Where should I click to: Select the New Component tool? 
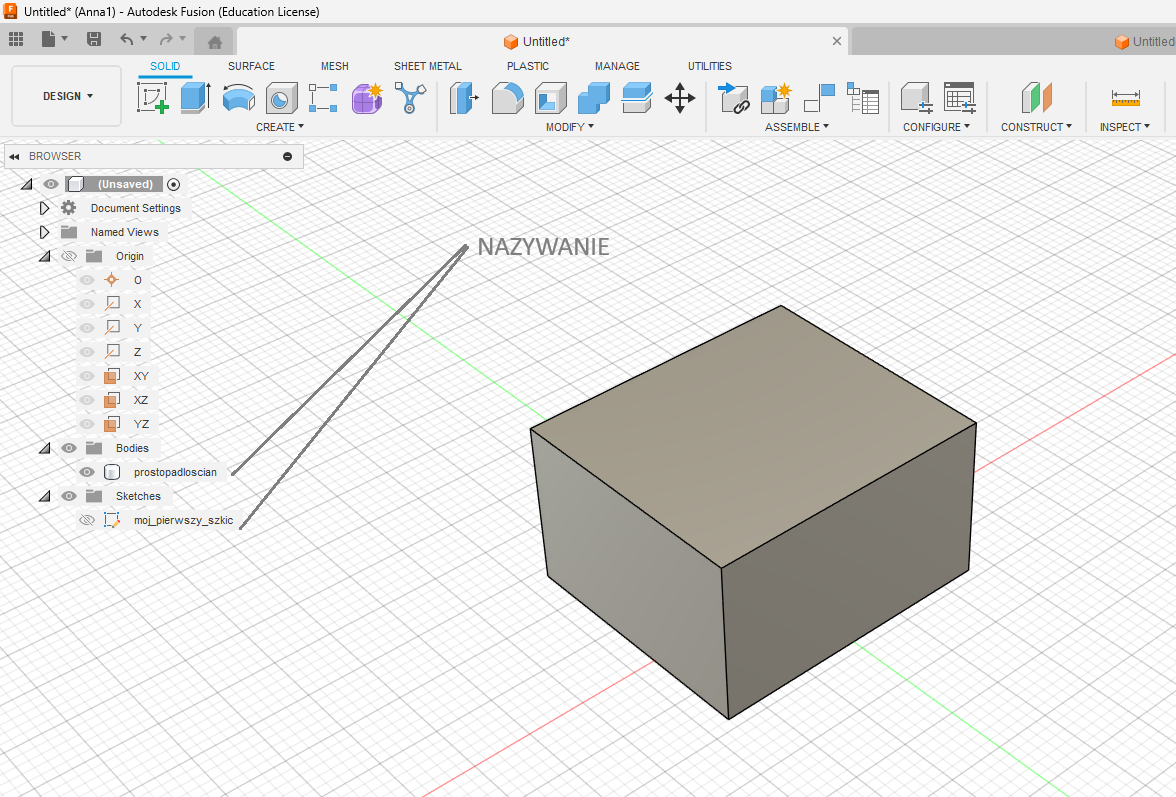click(x=776, y=97)
